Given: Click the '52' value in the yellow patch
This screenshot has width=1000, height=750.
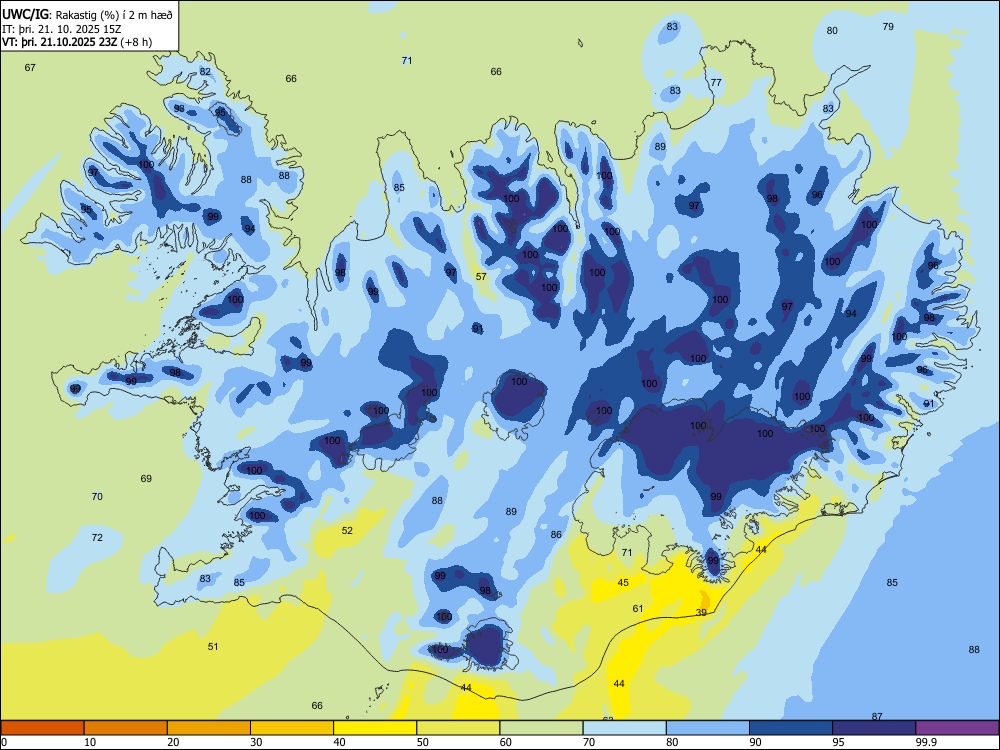Looking at the screenshot, I should [347, 531].
